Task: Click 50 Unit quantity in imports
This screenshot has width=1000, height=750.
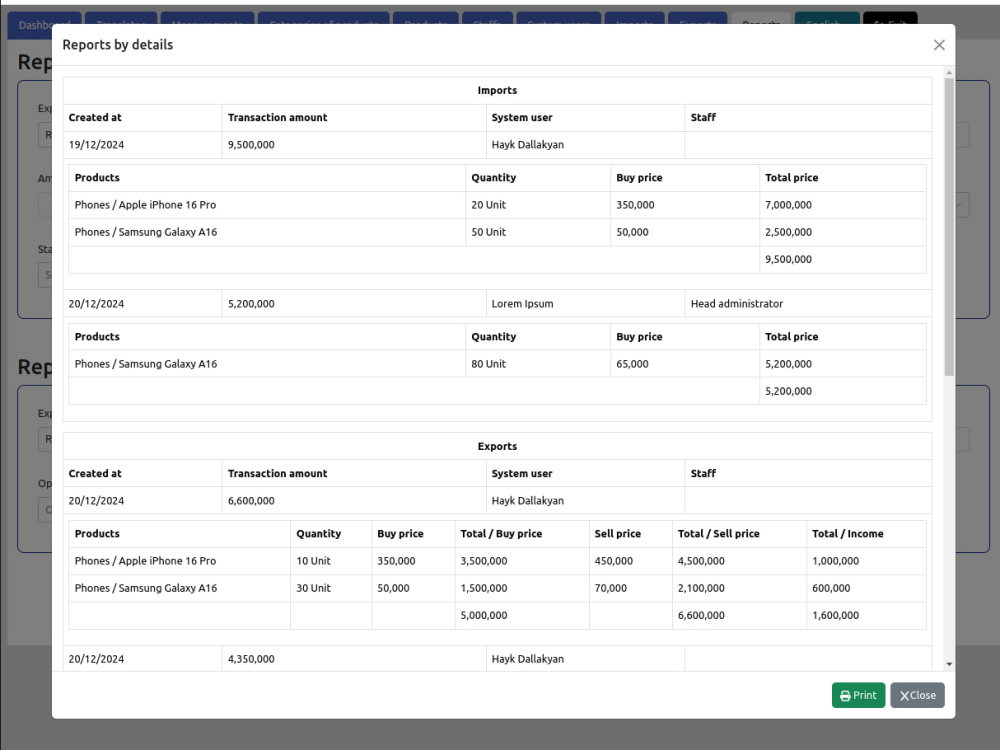Action: (489, 232)
